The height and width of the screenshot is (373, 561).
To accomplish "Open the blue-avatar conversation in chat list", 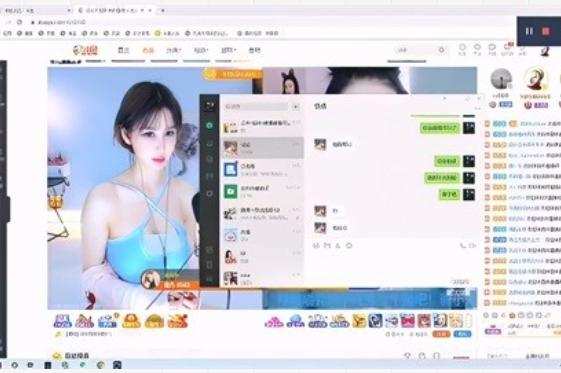I will click(x=263, y=170).
